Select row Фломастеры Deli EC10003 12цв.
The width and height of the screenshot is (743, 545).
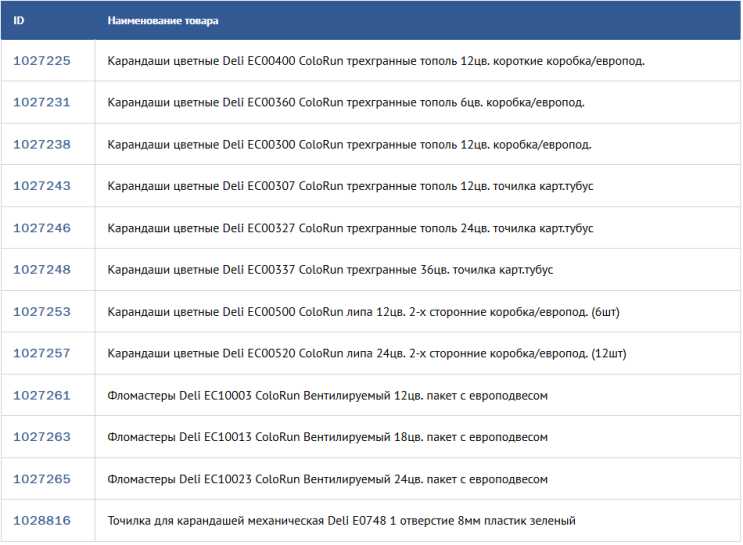[x=371, y=395]
